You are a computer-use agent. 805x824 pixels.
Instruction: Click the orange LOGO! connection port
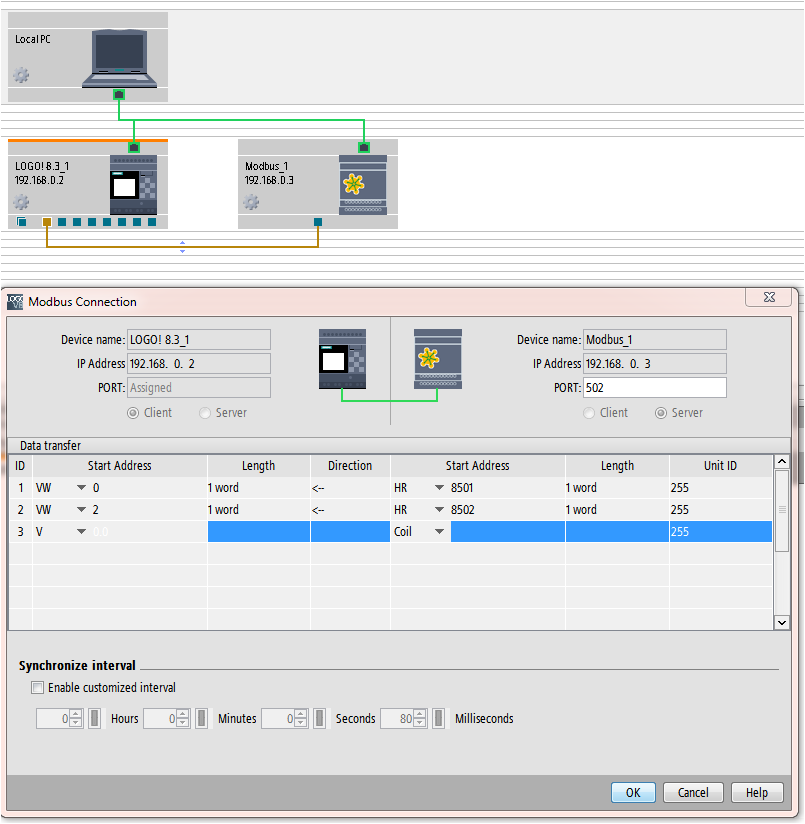coord(46,222)
